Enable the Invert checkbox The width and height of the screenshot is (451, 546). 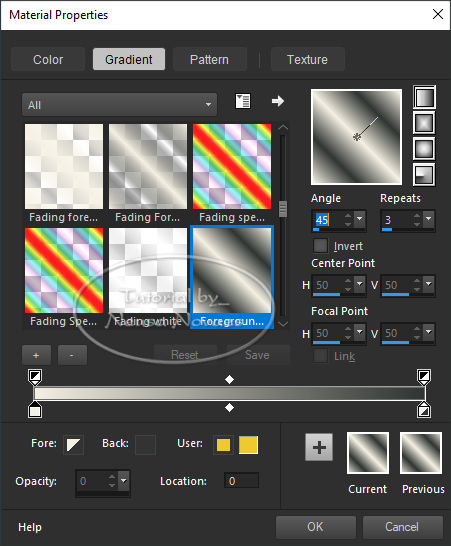pos(320,245)
